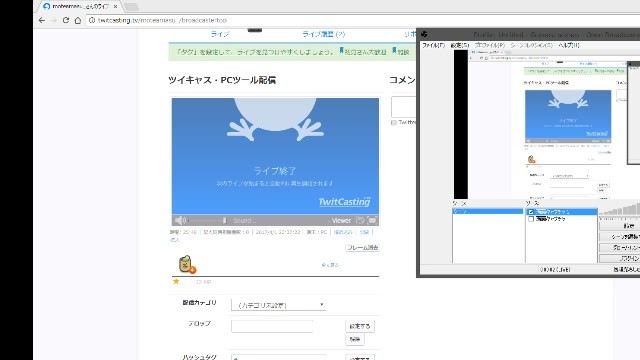Go to the browser home icon

point(78,20)
